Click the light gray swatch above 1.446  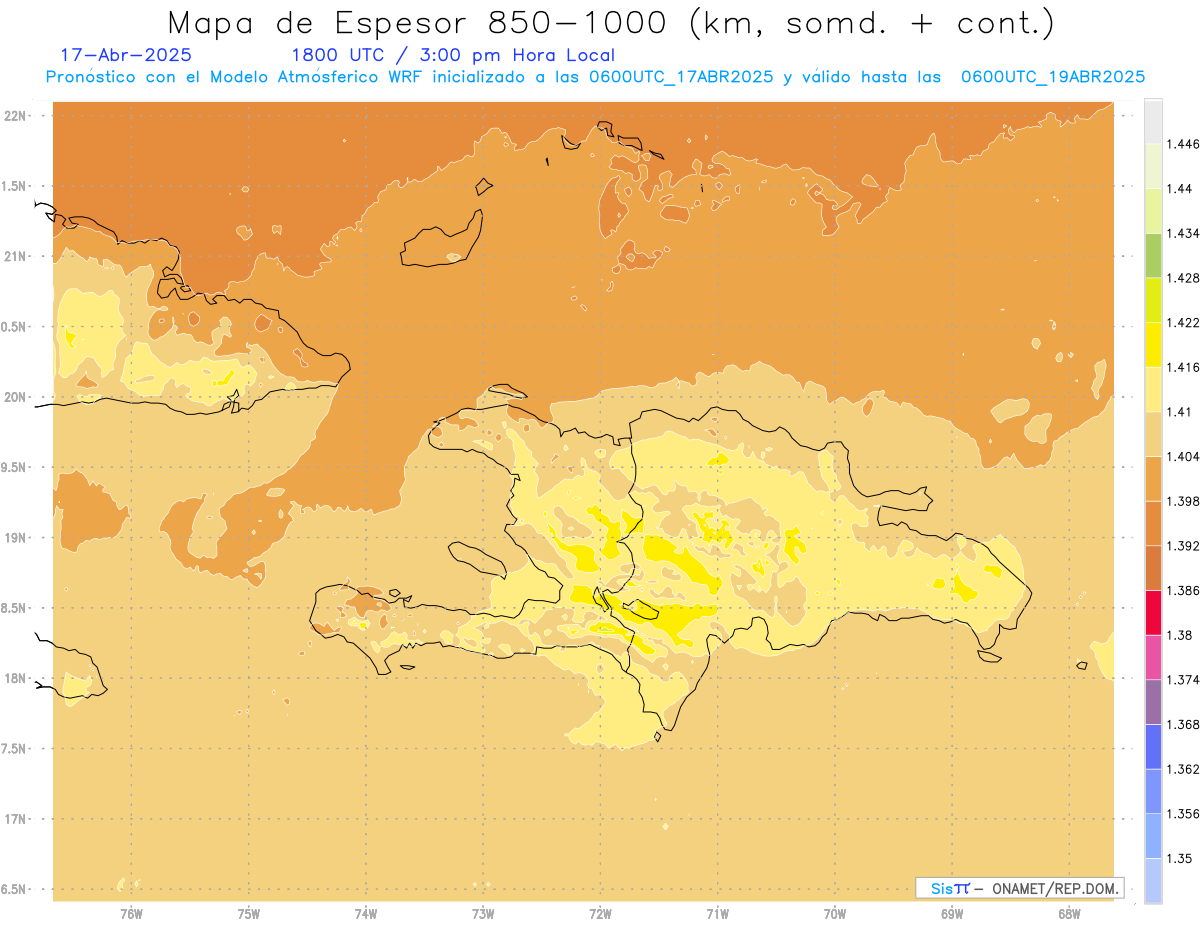click(1153, 121)
